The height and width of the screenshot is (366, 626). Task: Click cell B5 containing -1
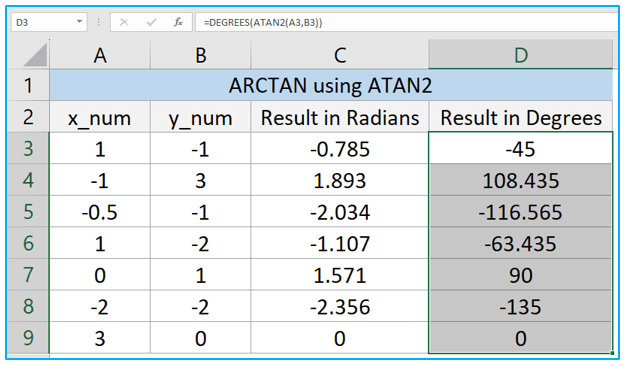pyautogui.click(x=200, y=212)
